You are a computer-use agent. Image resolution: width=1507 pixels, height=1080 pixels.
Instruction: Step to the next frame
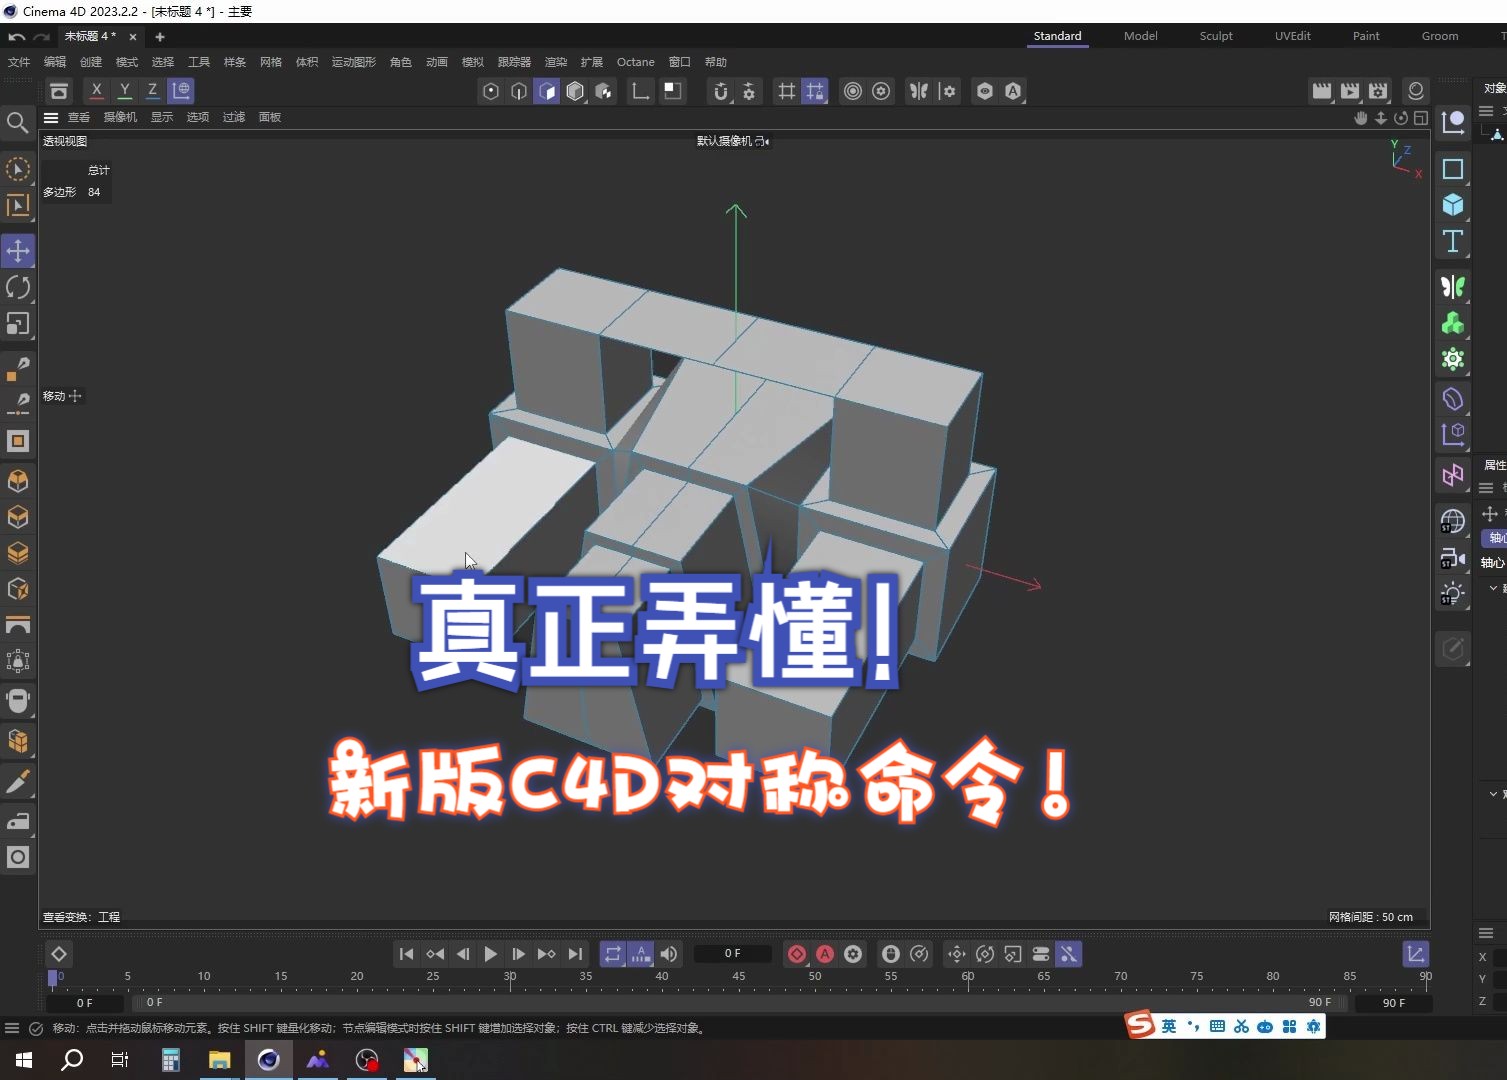coord(518,954)
